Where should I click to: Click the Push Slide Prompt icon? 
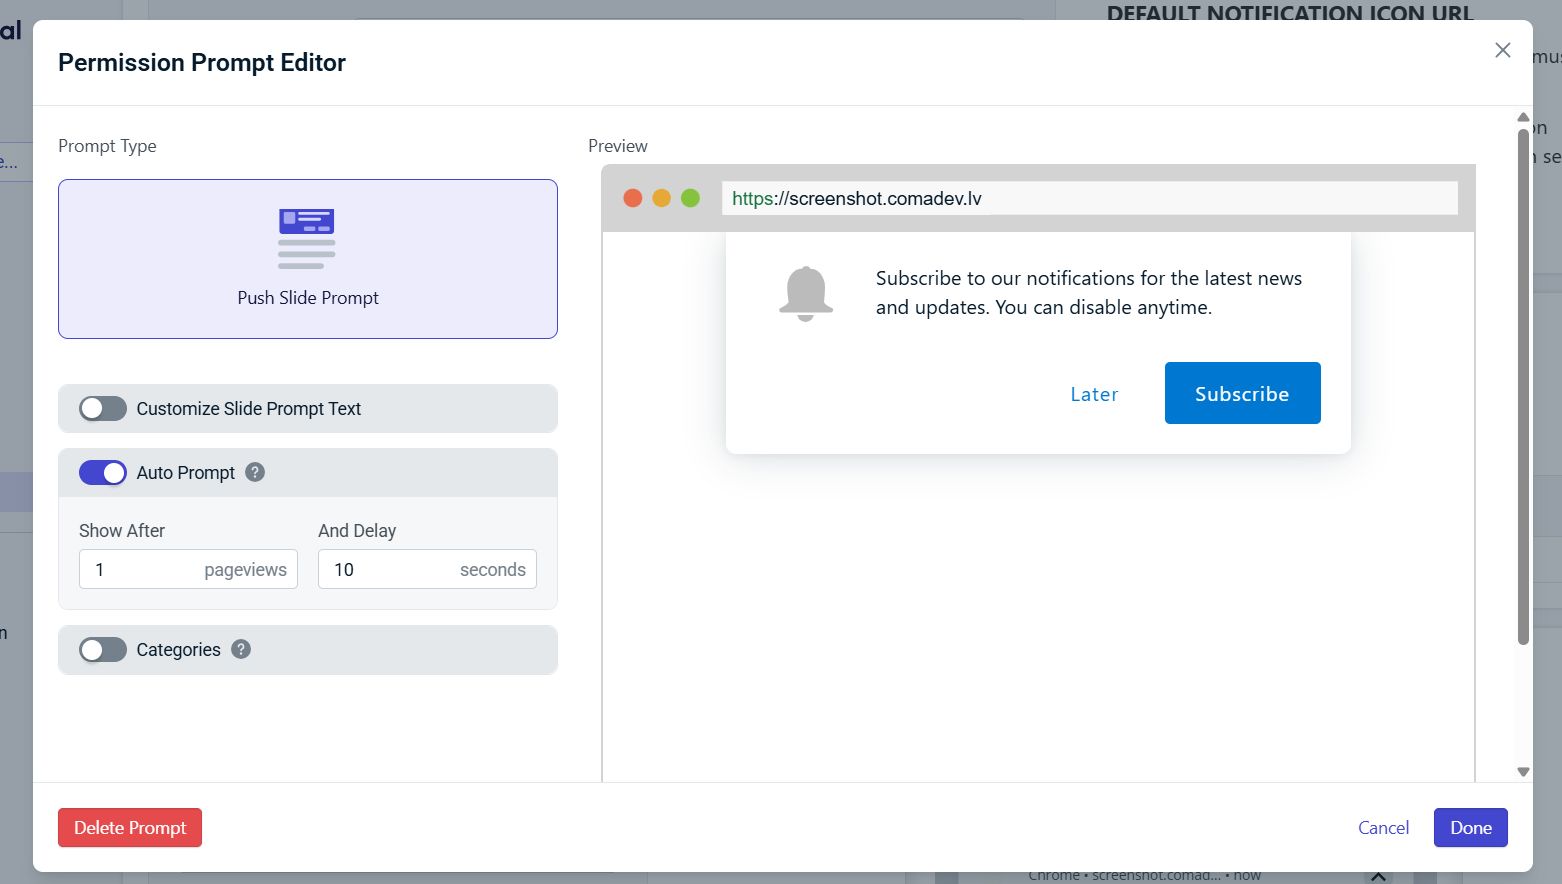pos(307,238)
